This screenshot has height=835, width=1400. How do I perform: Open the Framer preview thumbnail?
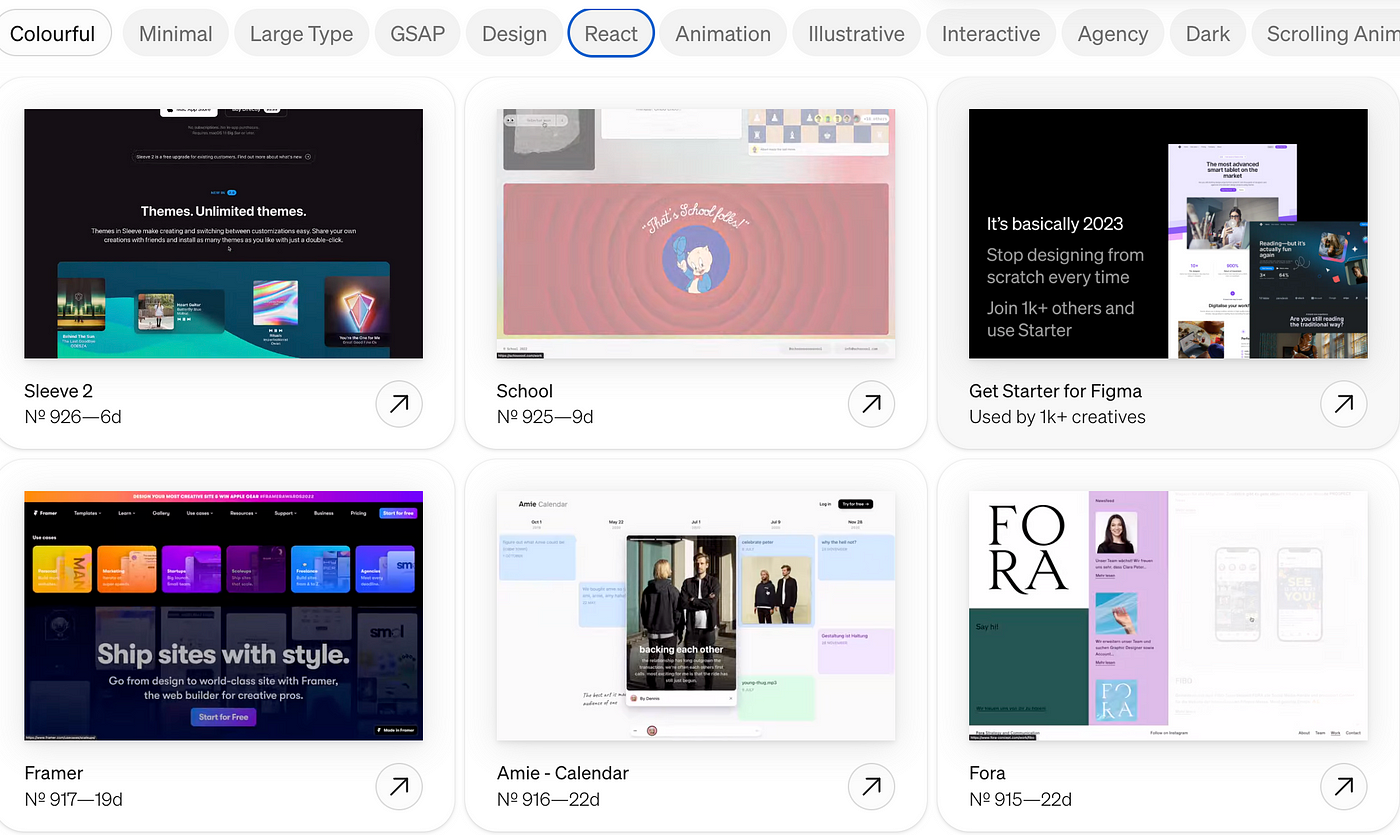[224, 616]
